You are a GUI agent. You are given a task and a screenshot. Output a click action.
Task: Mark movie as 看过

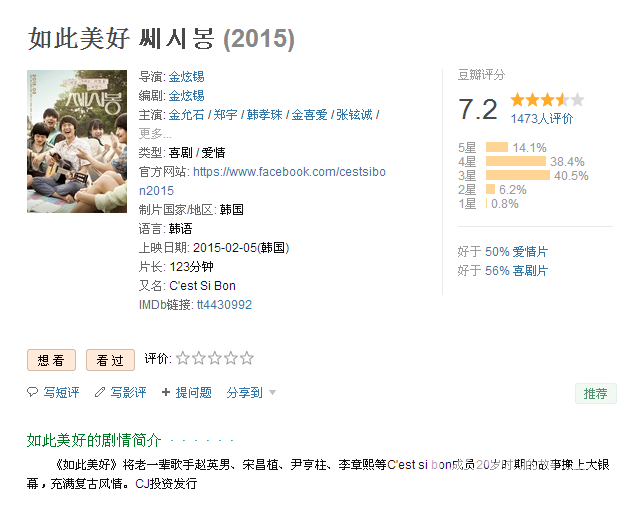[110, 360]
